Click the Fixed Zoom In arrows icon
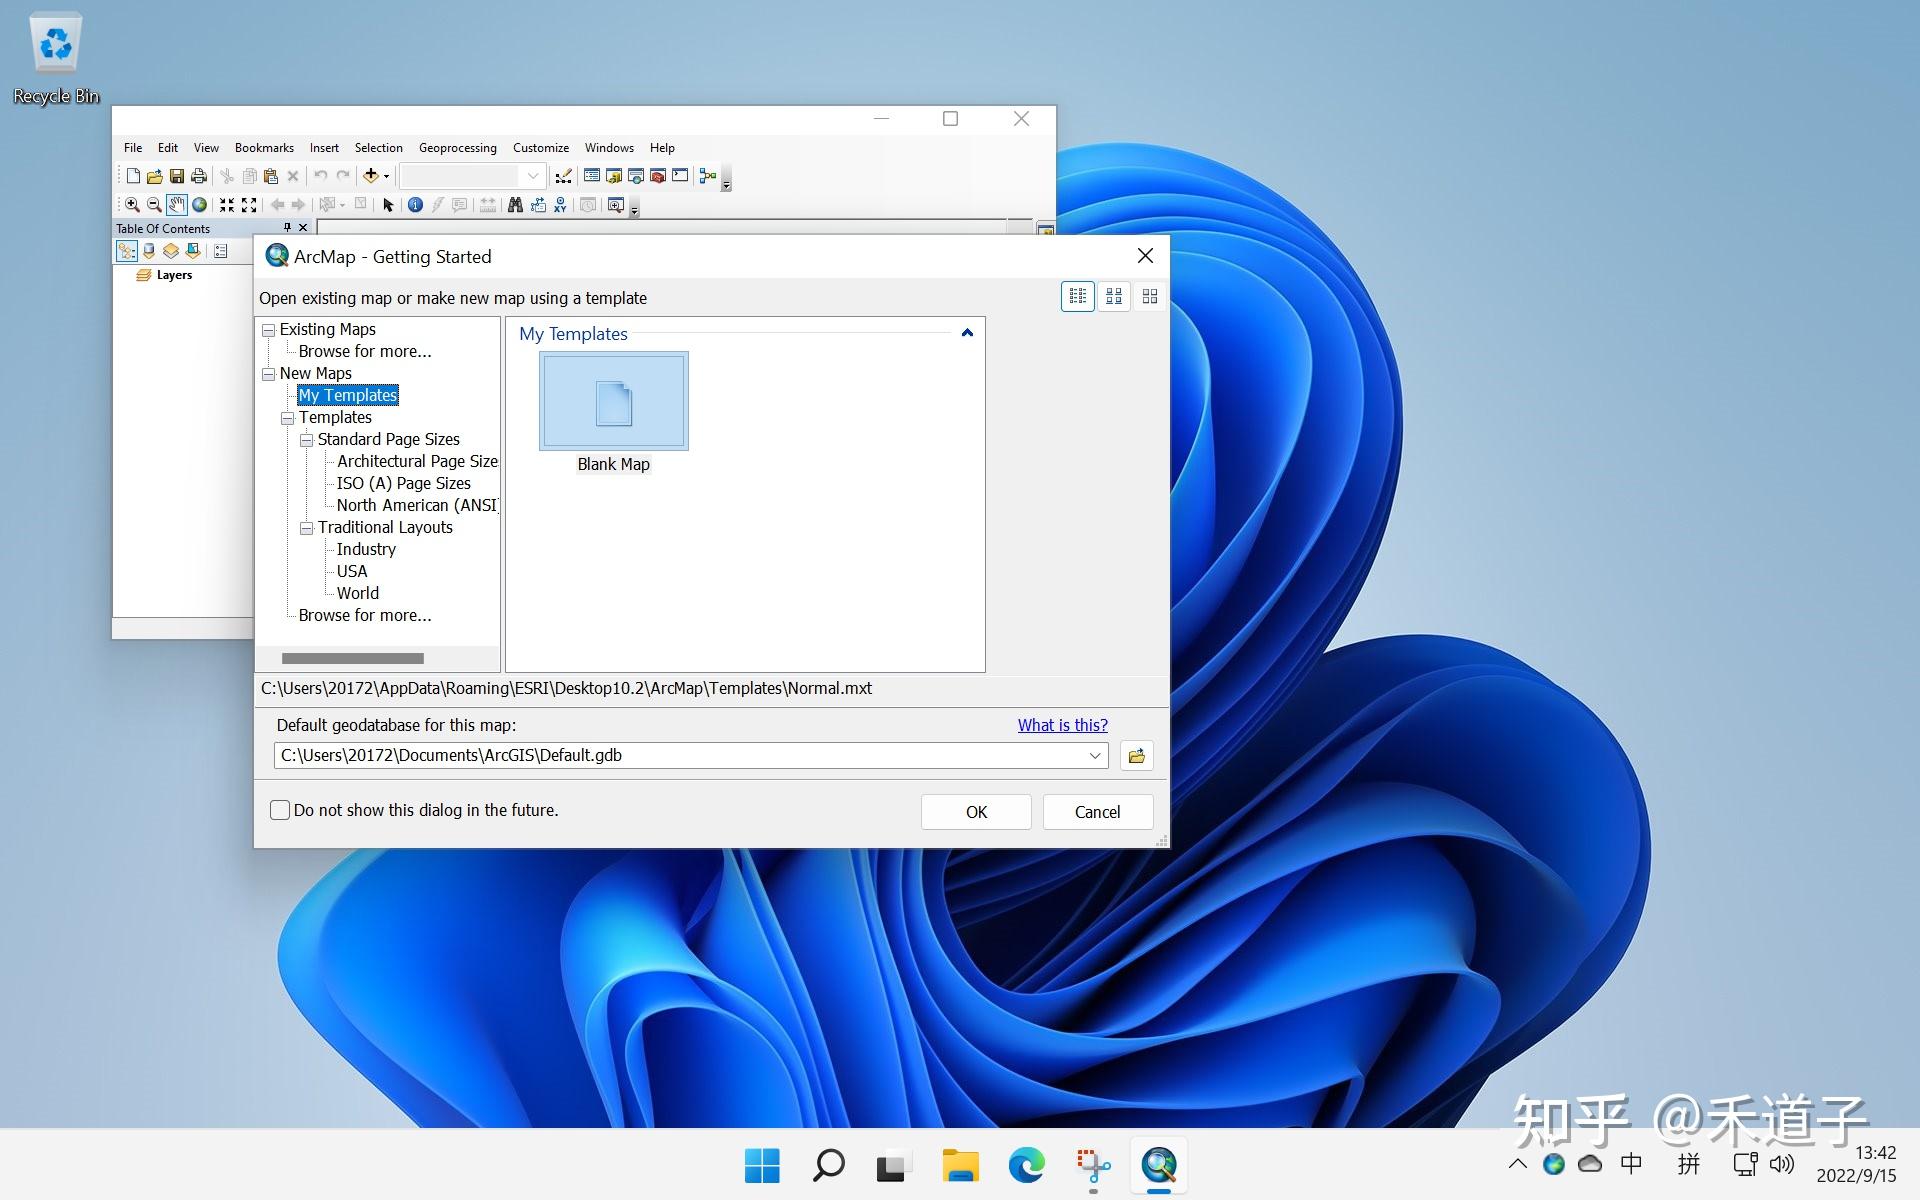This screenshot has height=1200, width=1920. click(227, 205)
